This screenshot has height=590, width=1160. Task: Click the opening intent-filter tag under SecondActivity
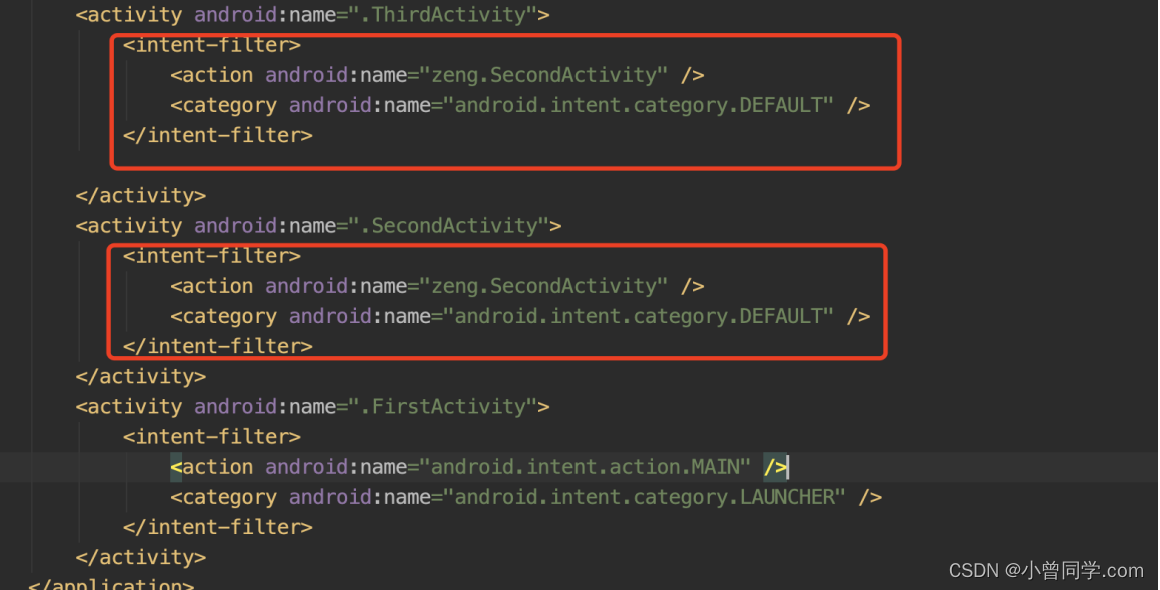[x=212, y=256]
